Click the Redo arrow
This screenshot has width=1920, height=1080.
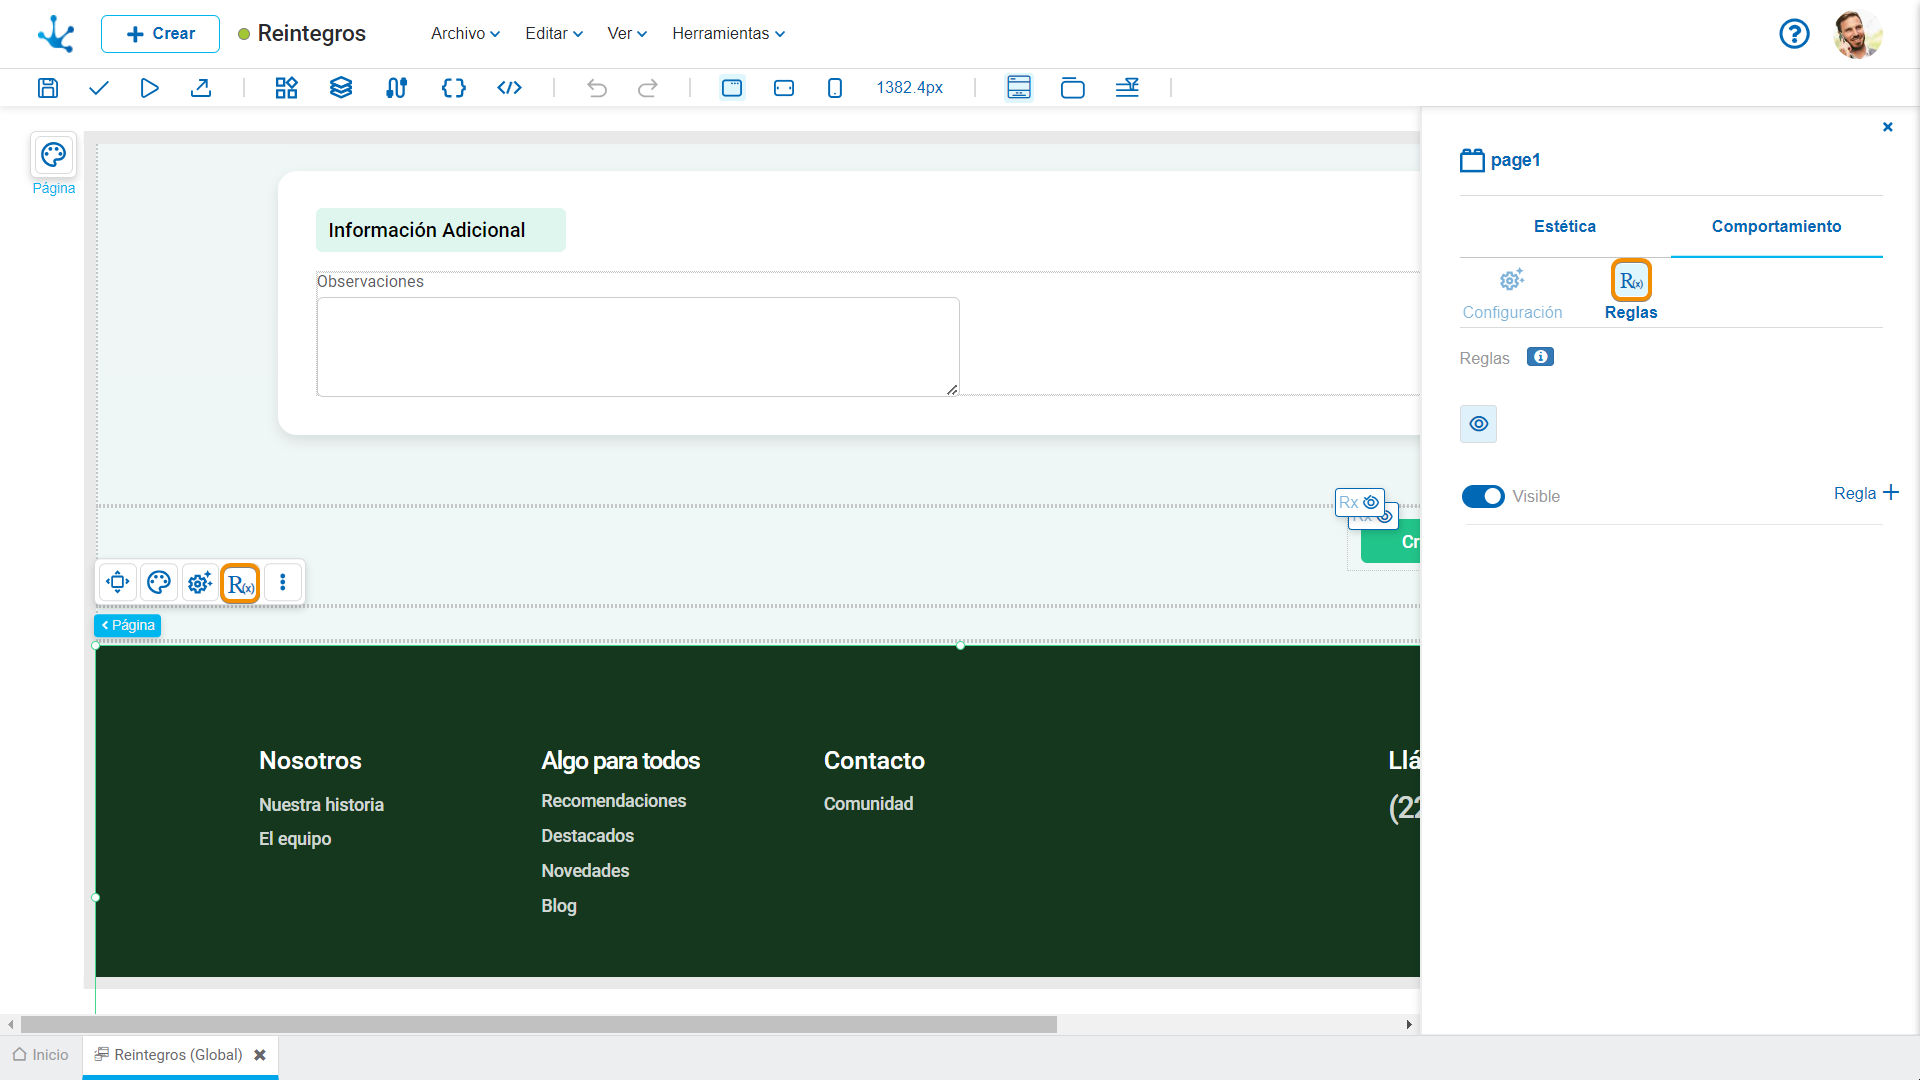[648, 88]
